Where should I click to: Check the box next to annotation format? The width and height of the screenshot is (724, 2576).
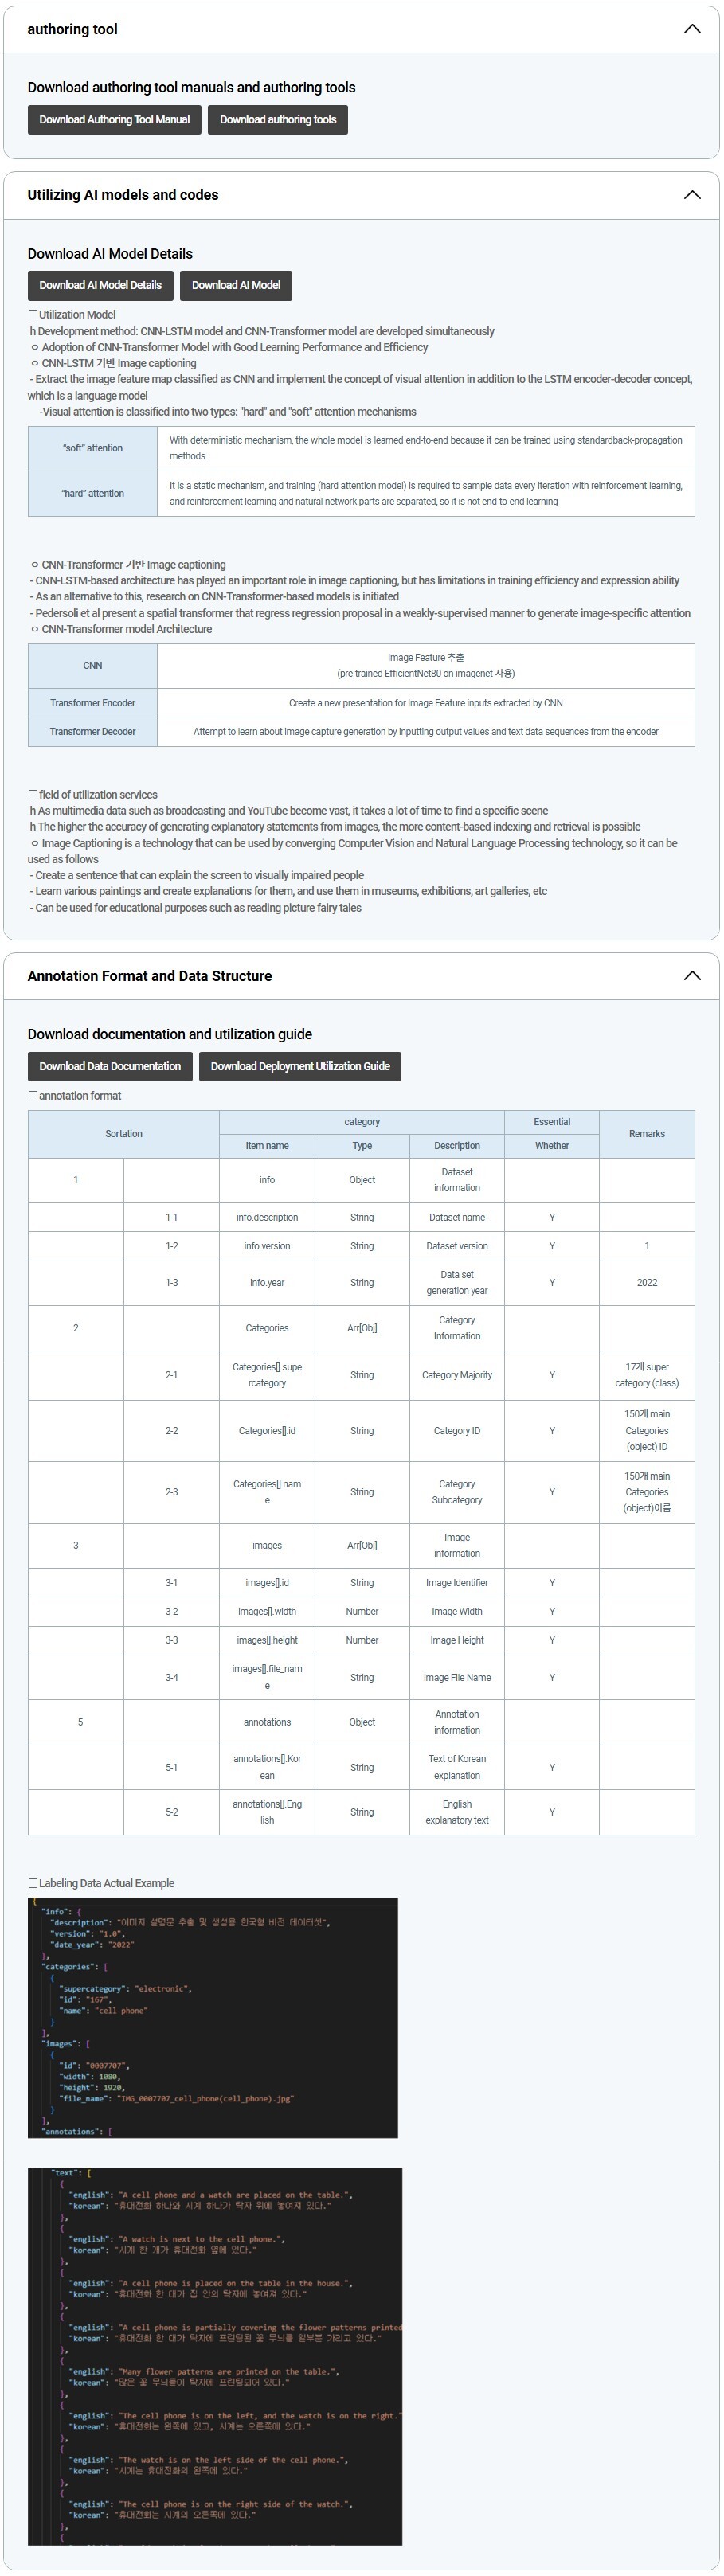coord(33,1096)
